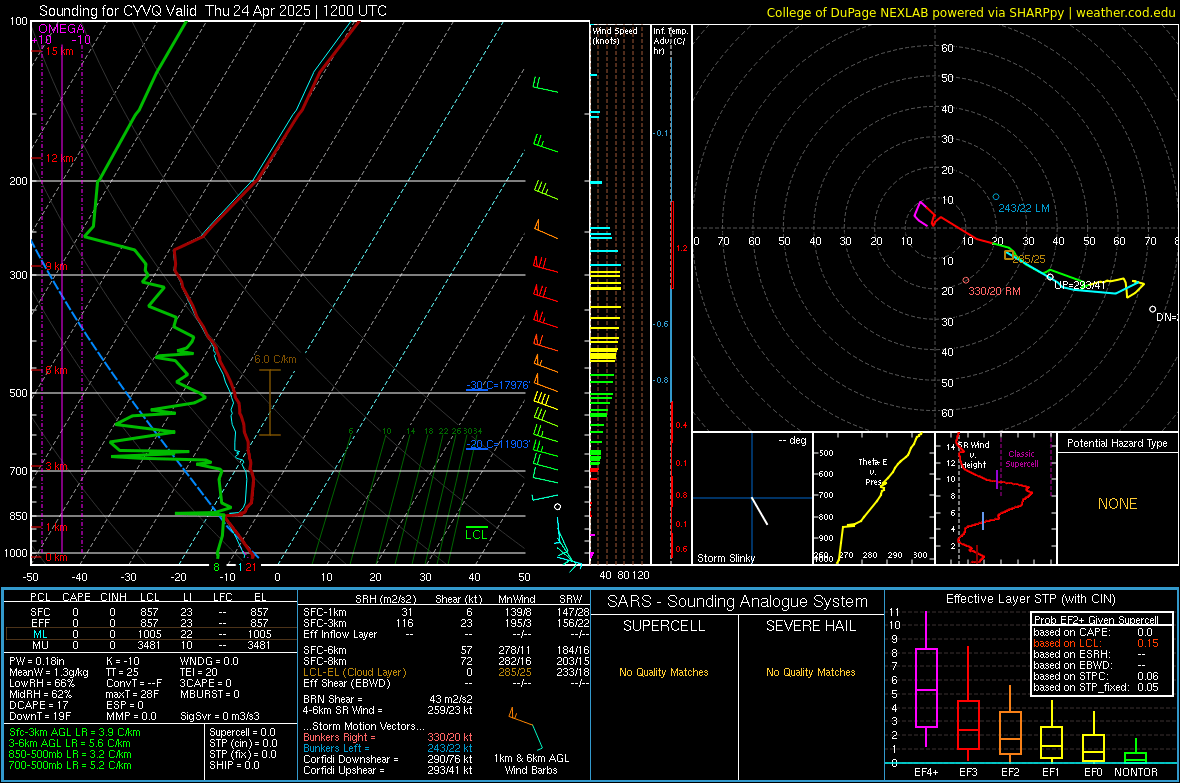Click the Classic Supercell annotation
Image resolution: width=1180 pixels, height=783 pixels.
[1022, 459]
